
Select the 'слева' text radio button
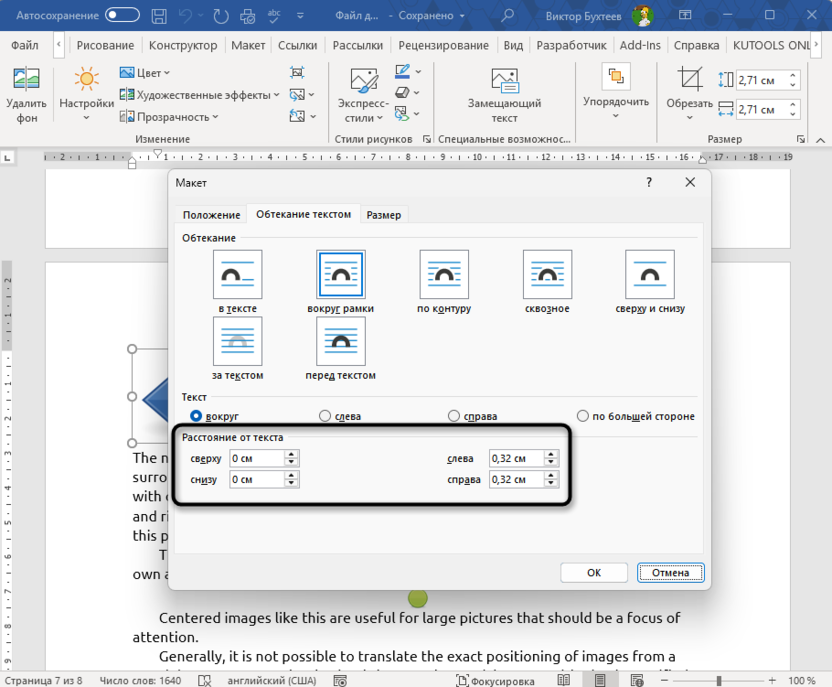click(x=325, y=416)
